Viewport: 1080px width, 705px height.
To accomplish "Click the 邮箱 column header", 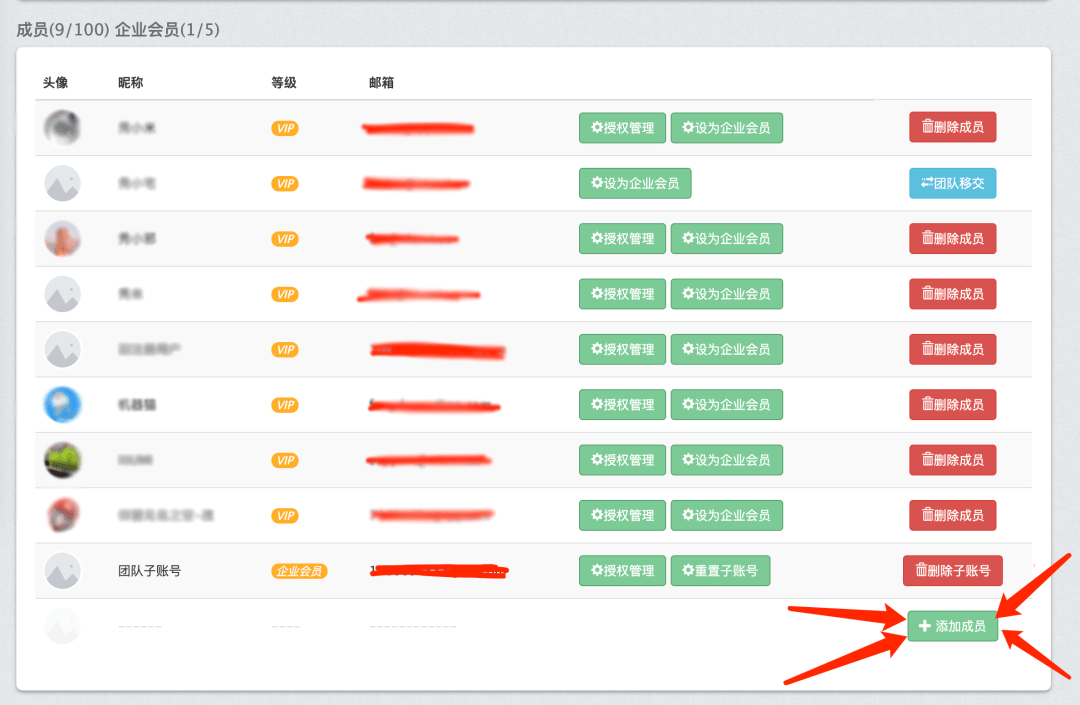I will pos(381,82).
